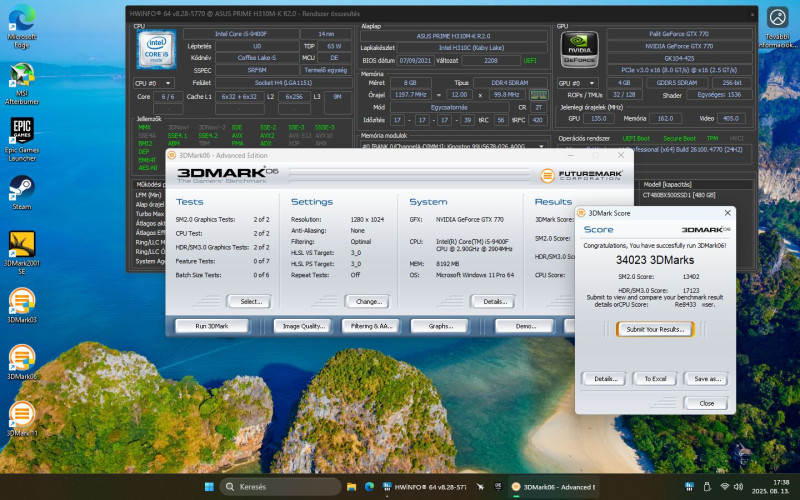
Task: Open the volume tray icon
Action: 738,486
